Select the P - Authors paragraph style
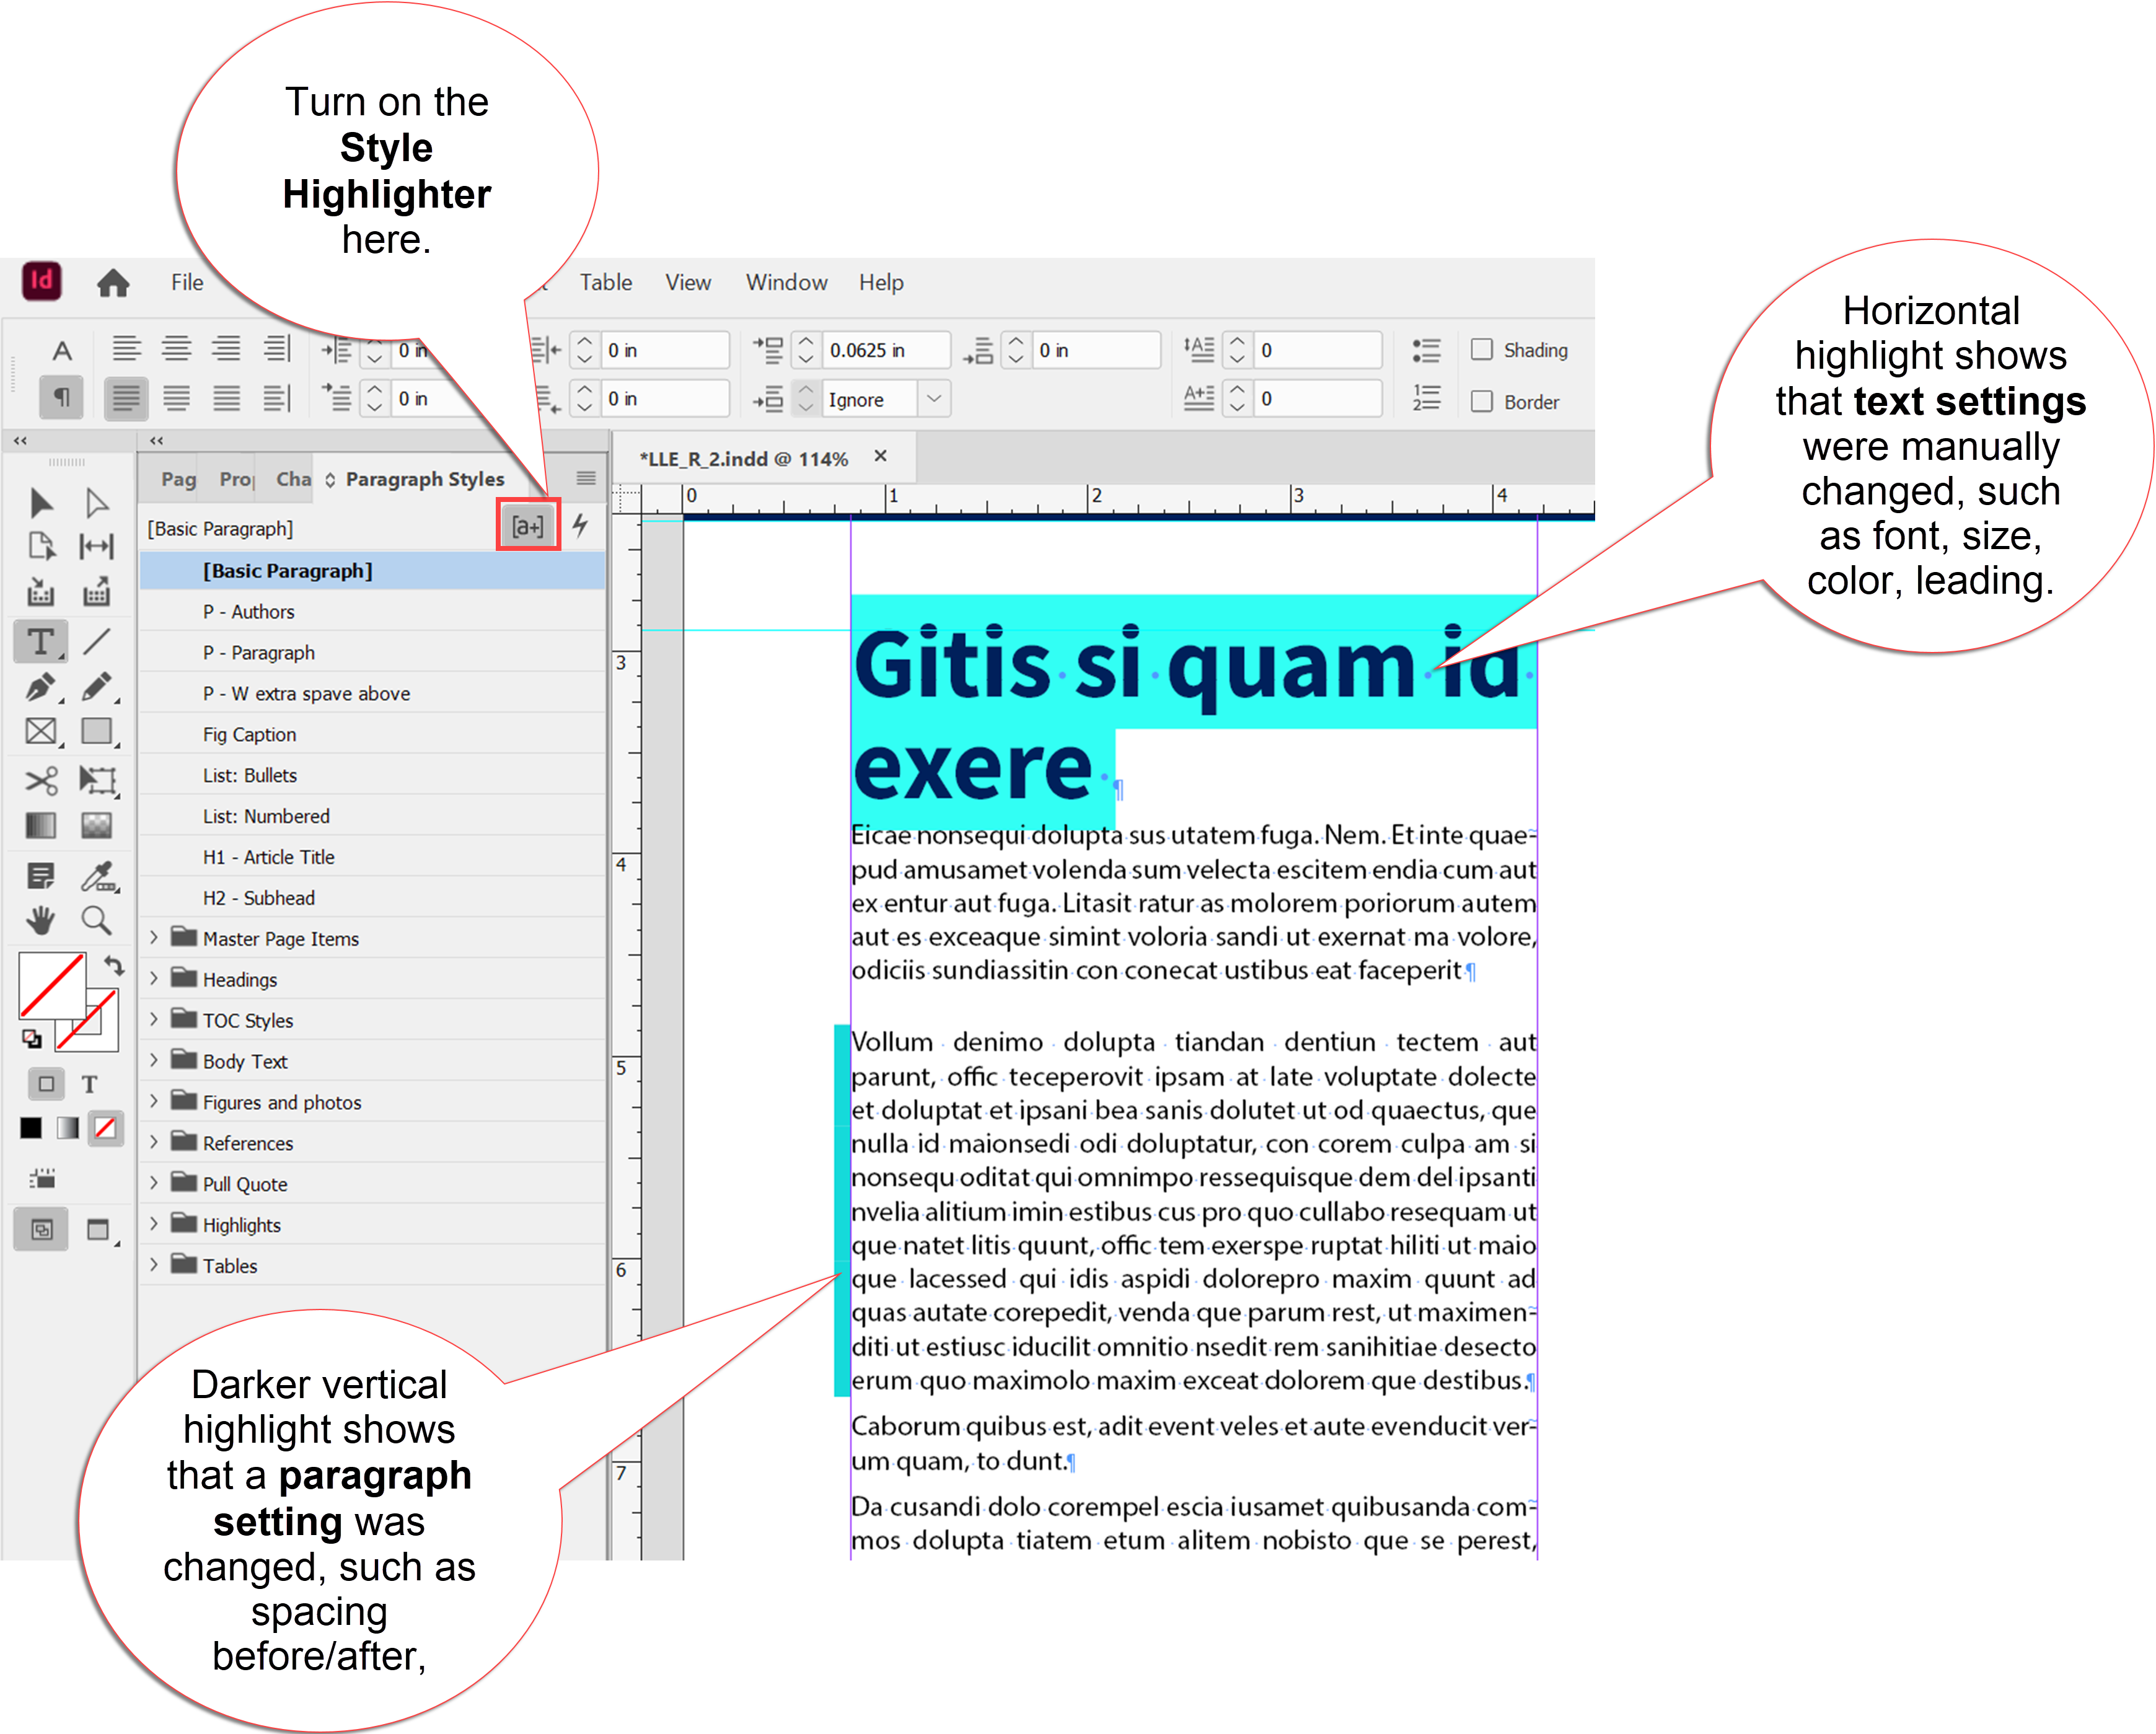 coord(248,611)
